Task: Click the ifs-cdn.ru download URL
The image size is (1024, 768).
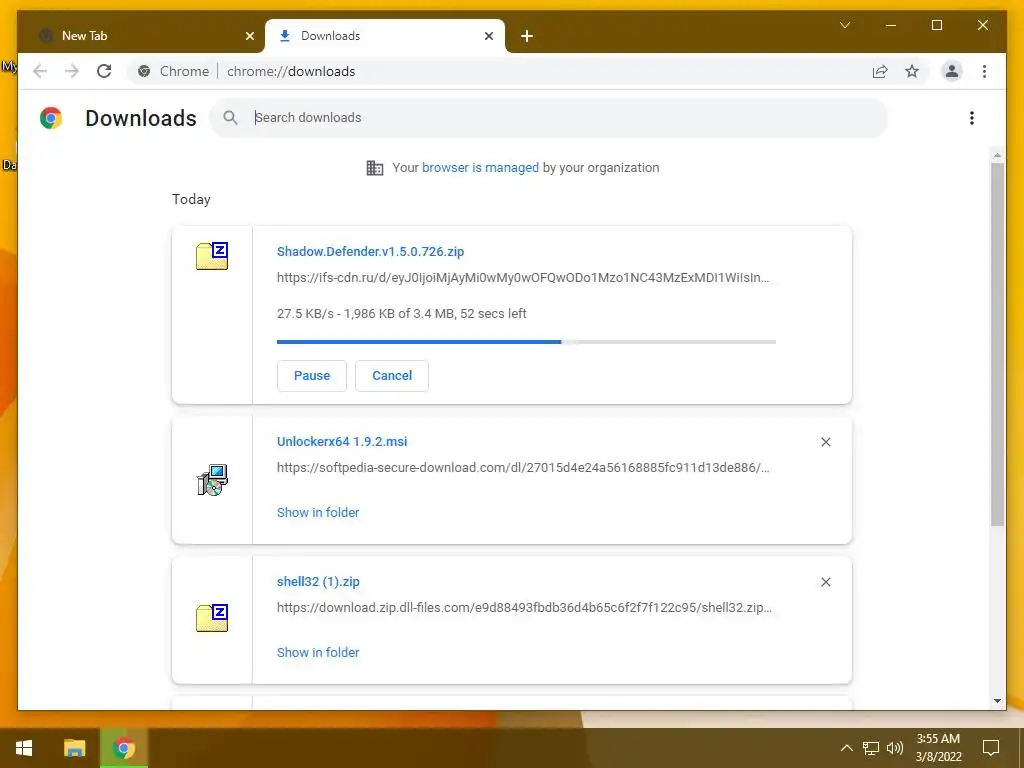Action: click(523, 278)
